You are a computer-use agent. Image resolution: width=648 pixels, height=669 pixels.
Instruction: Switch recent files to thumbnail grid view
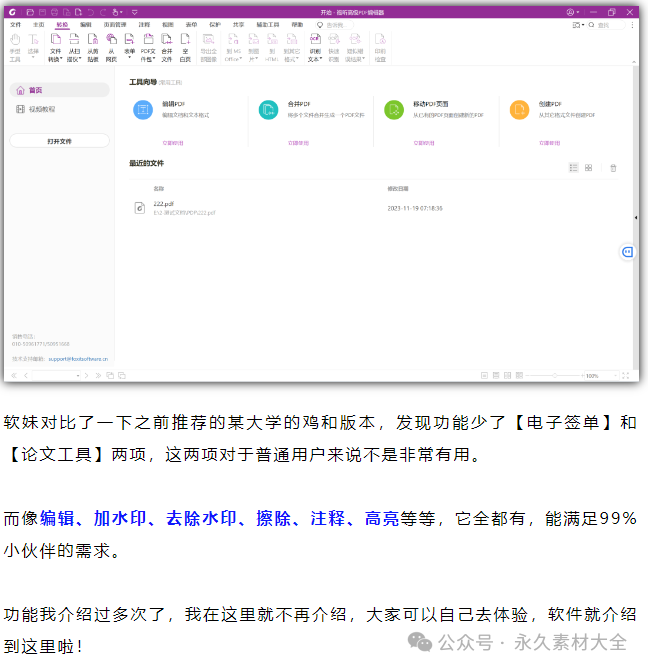click(588, 168)
